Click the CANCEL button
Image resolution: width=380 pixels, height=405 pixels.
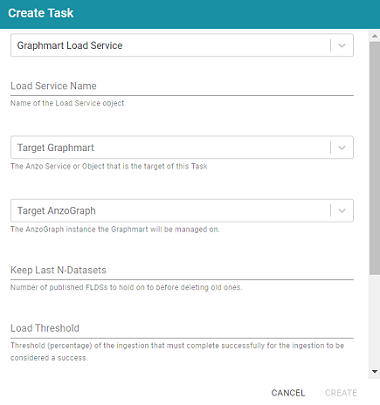point(288,393)
